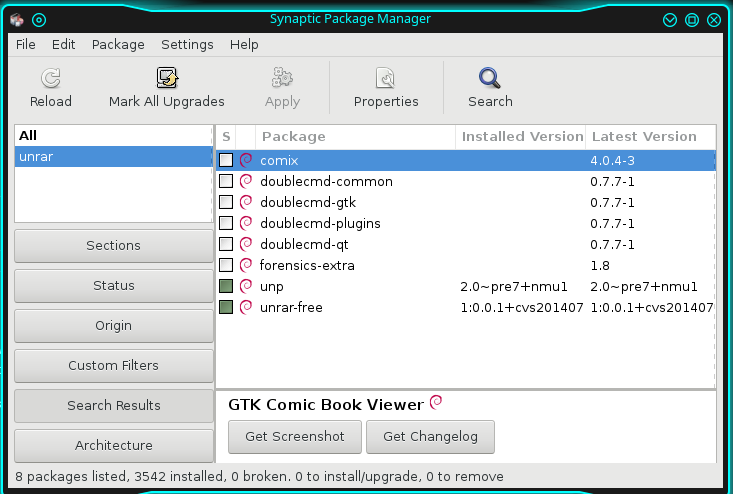Click the Debian swirl after GTK Comic Book Viewer
Screen dimensions: 733x494
(x=436, y=403)
